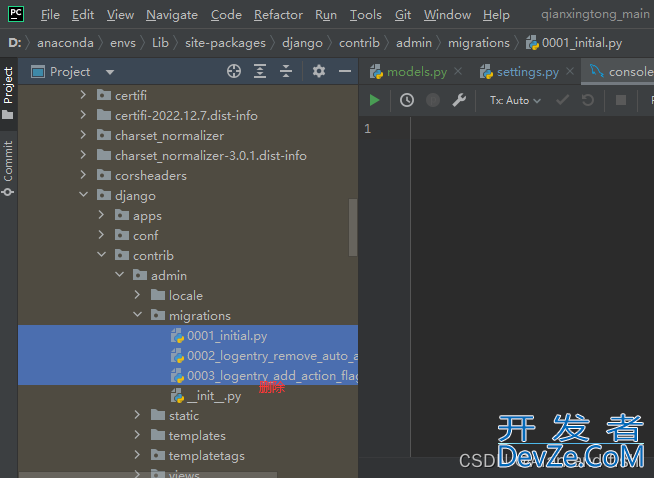Open console settings wrench icon
654x478 pixels.
(x=459, y=100)
